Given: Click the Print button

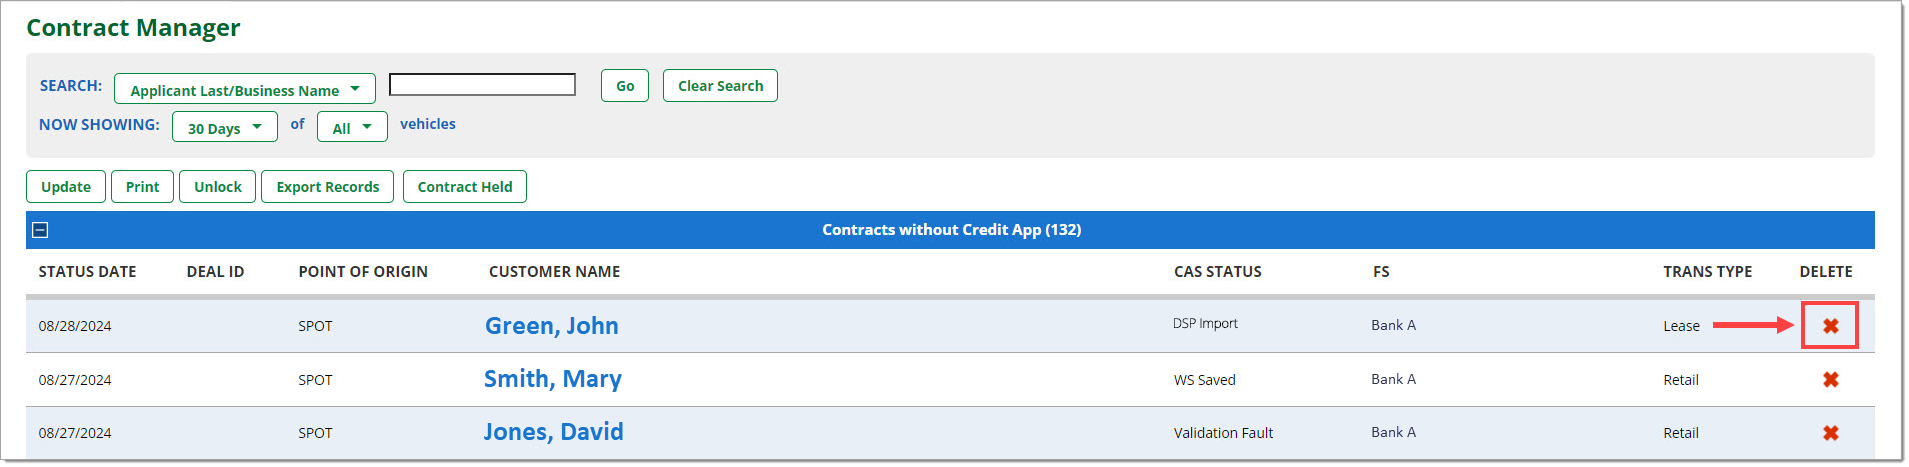Looking at the screenshot, I should (x=142, y=187).
